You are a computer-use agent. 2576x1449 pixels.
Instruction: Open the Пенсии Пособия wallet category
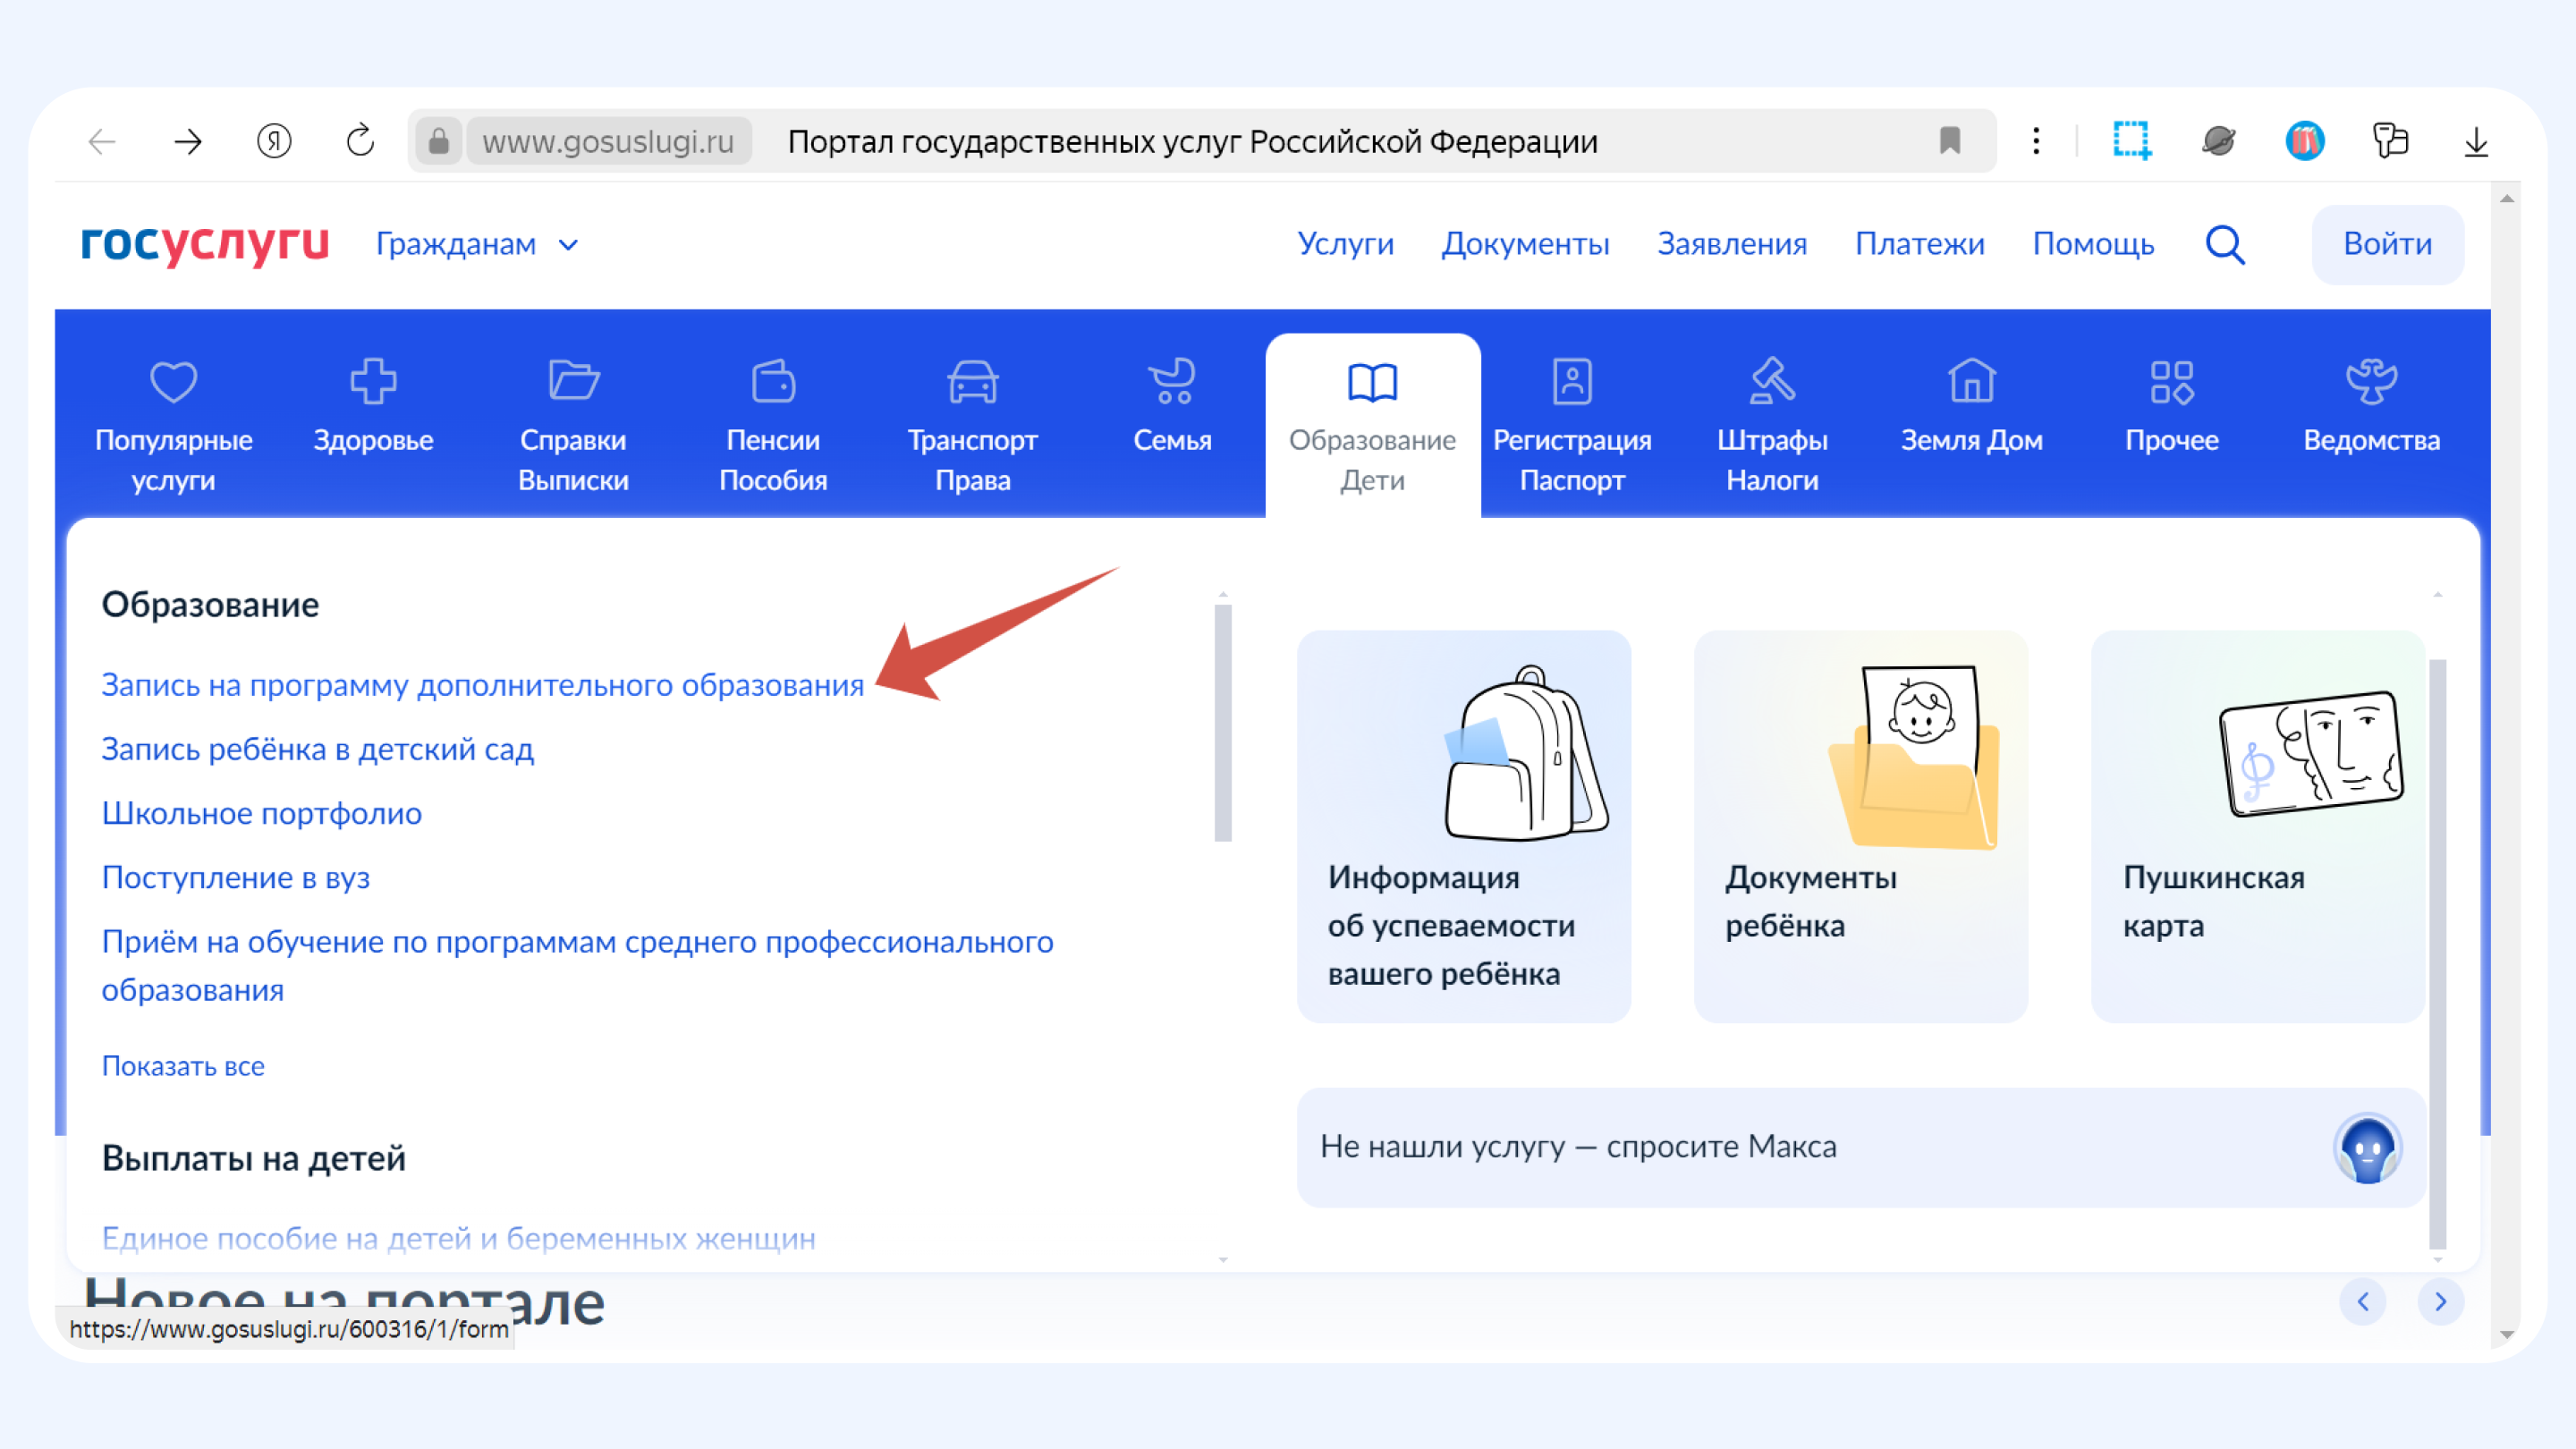[773, 425]
